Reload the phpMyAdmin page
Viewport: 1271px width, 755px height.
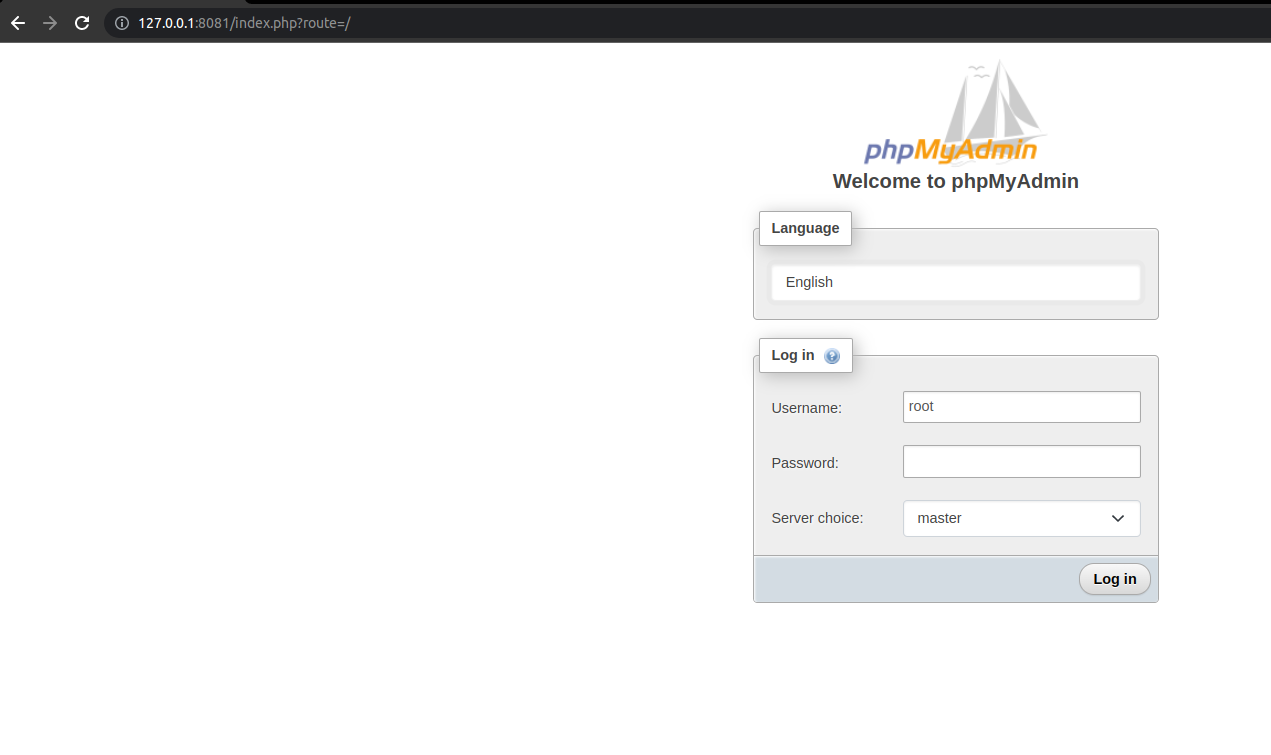[x=82, y=23]
